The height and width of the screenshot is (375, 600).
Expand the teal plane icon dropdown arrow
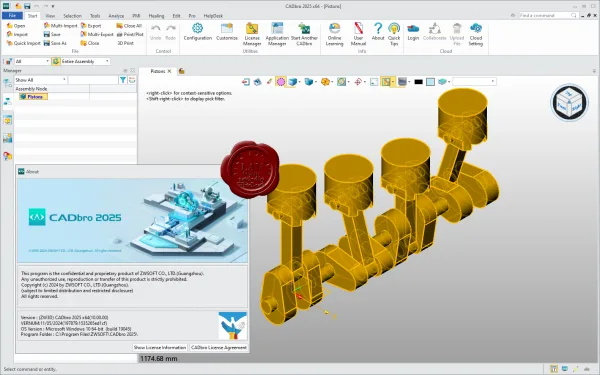[449, 82]
